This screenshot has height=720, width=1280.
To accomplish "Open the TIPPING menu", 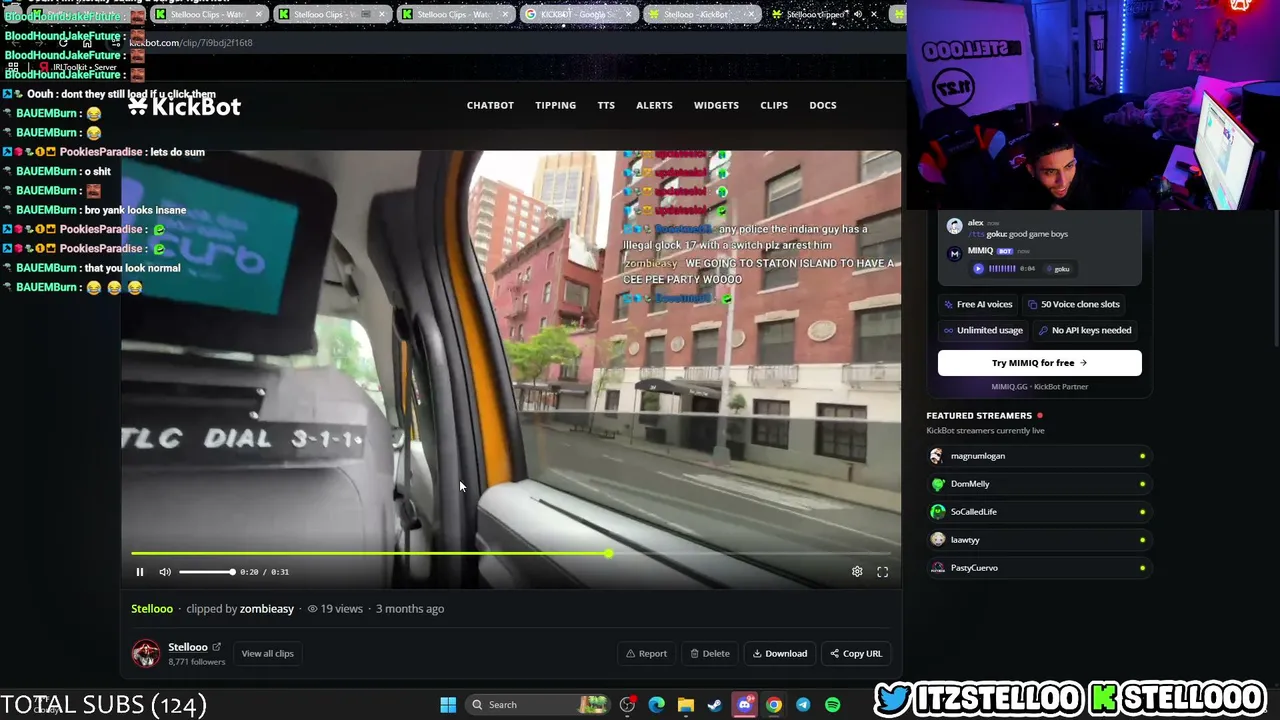I will pyautogui.click(x=555, y=105).
